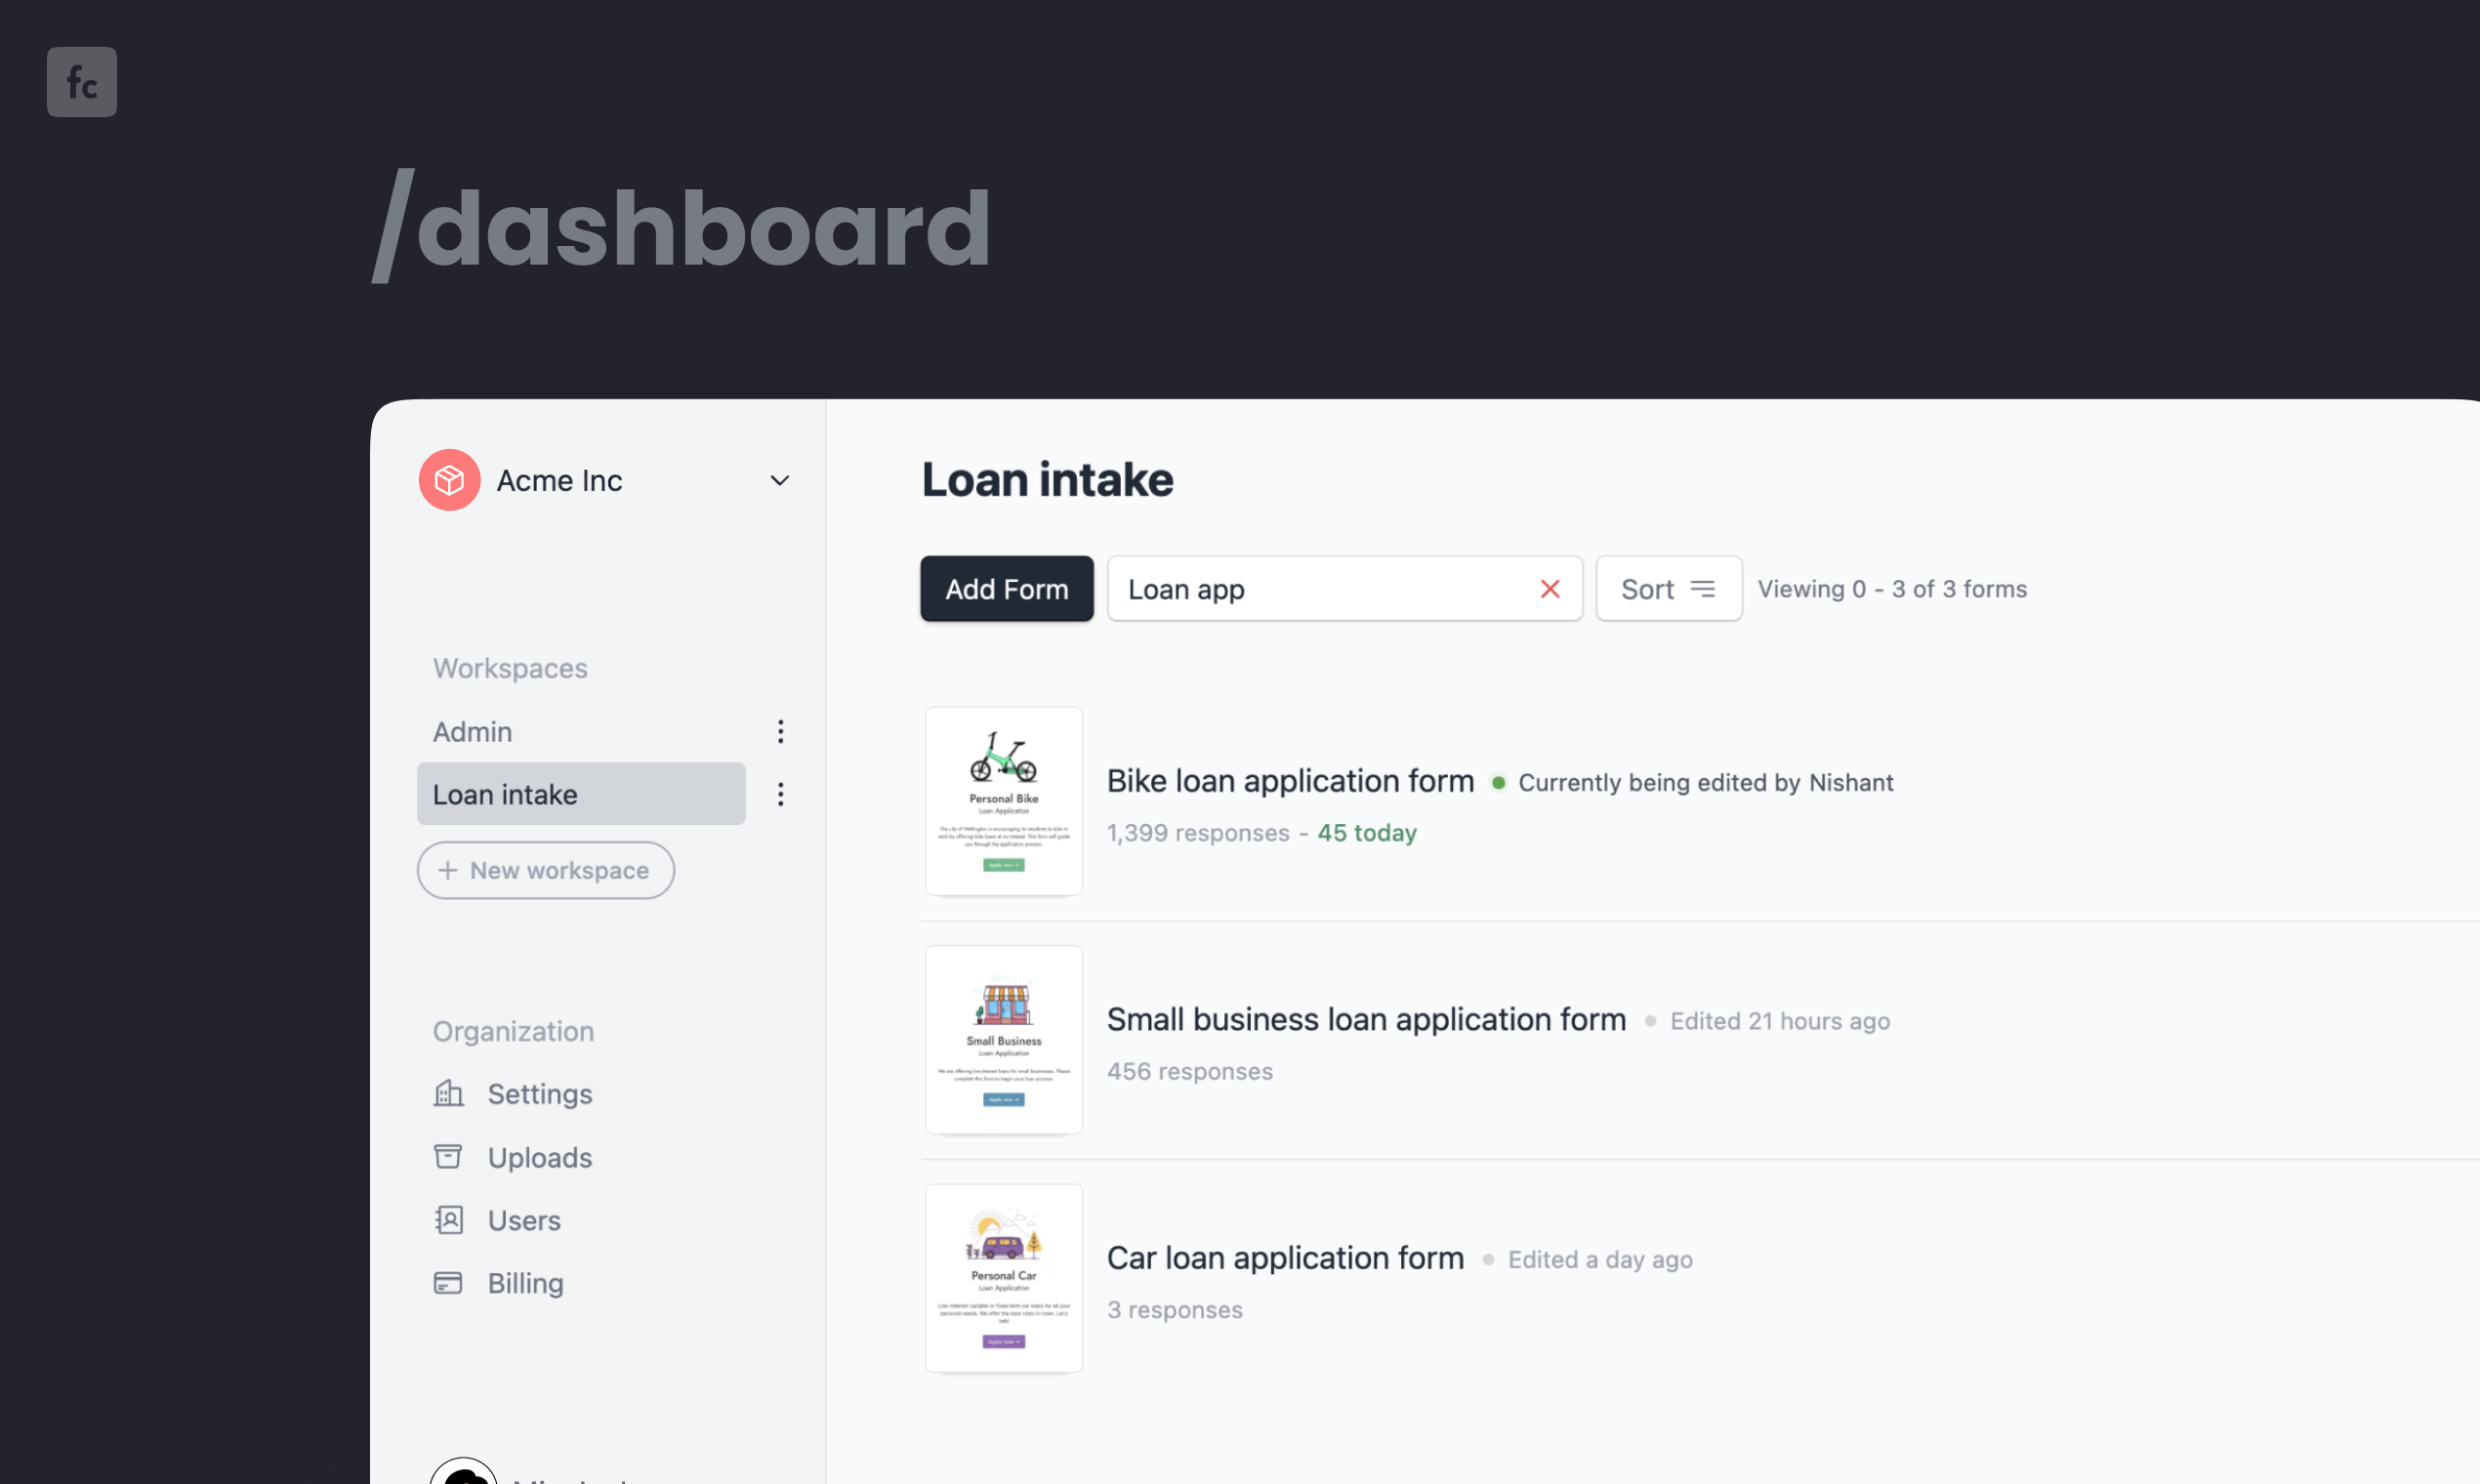Click the Bike loan application form thumbnail

tap(1002, 801)
